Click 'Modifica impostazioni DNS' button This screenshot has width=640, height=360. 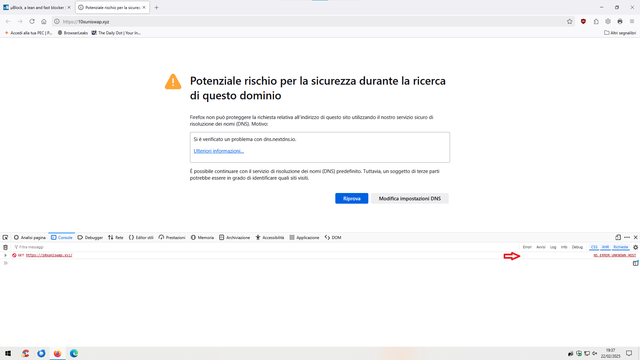(x=409, y=198)
